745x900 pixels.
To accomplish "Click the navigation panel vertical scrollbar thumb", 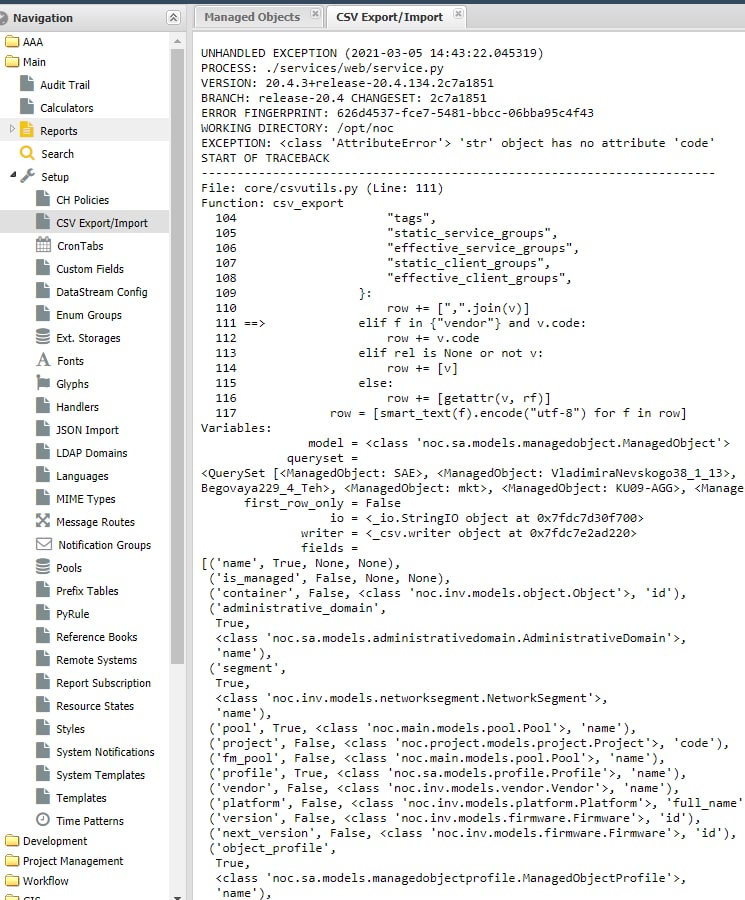I will coord(177,356).
